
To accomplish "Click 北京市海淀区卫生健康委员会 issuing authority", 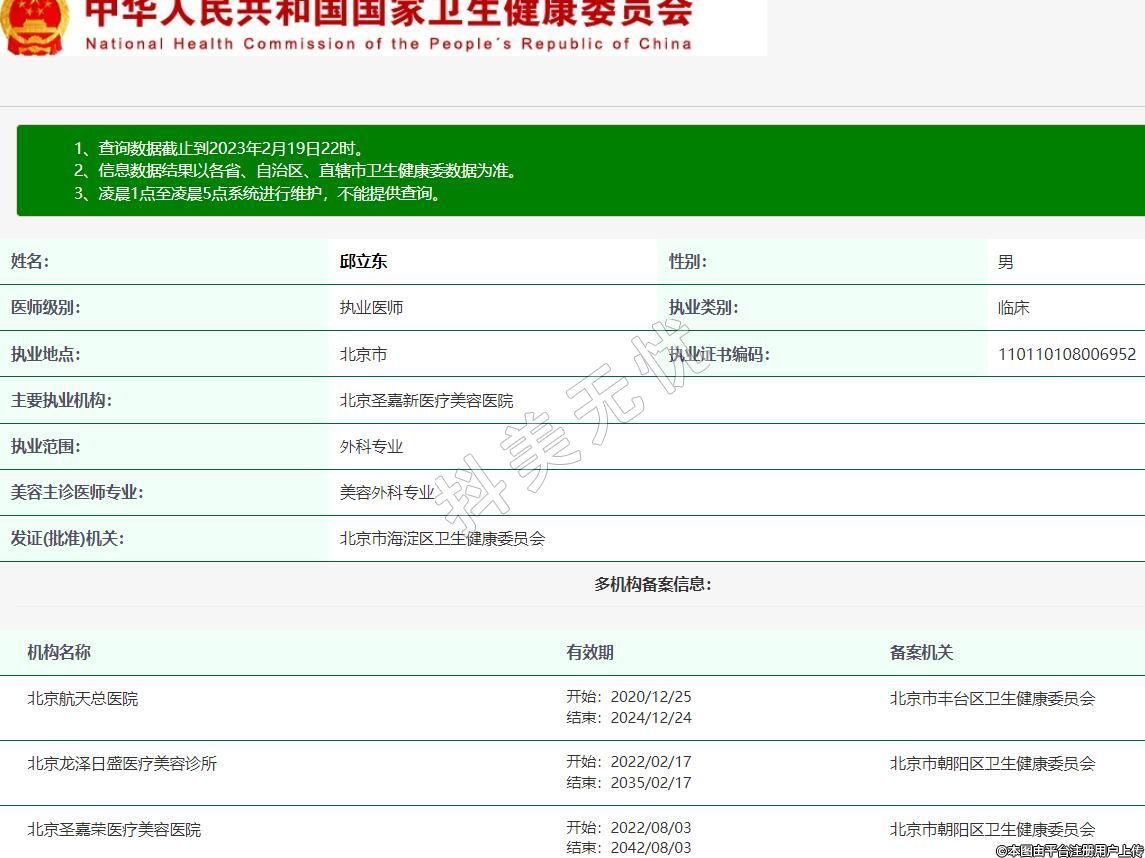I will click(x=442, y=538).
